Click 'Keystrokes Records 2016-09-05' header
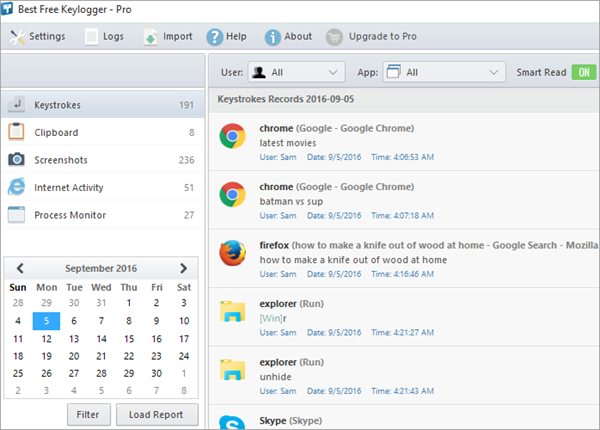The width and height of the screenshot is (600, 430). coord(286,99)
